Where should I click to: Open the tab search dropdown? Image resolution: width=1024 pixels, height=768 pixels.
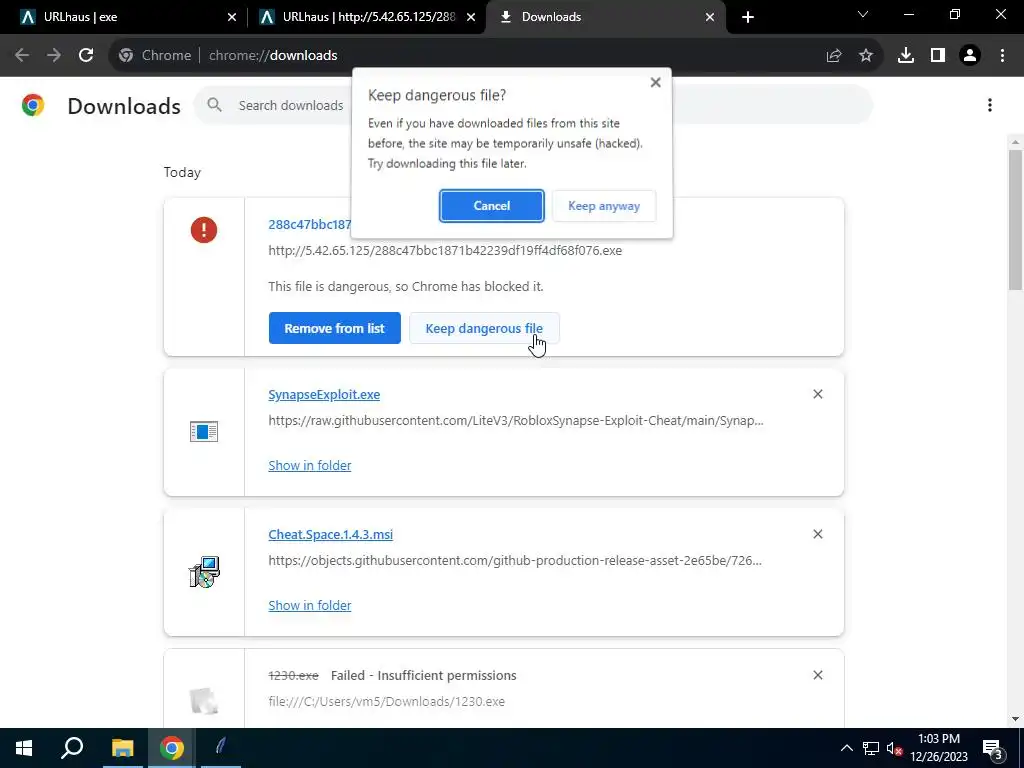(863, 14)
